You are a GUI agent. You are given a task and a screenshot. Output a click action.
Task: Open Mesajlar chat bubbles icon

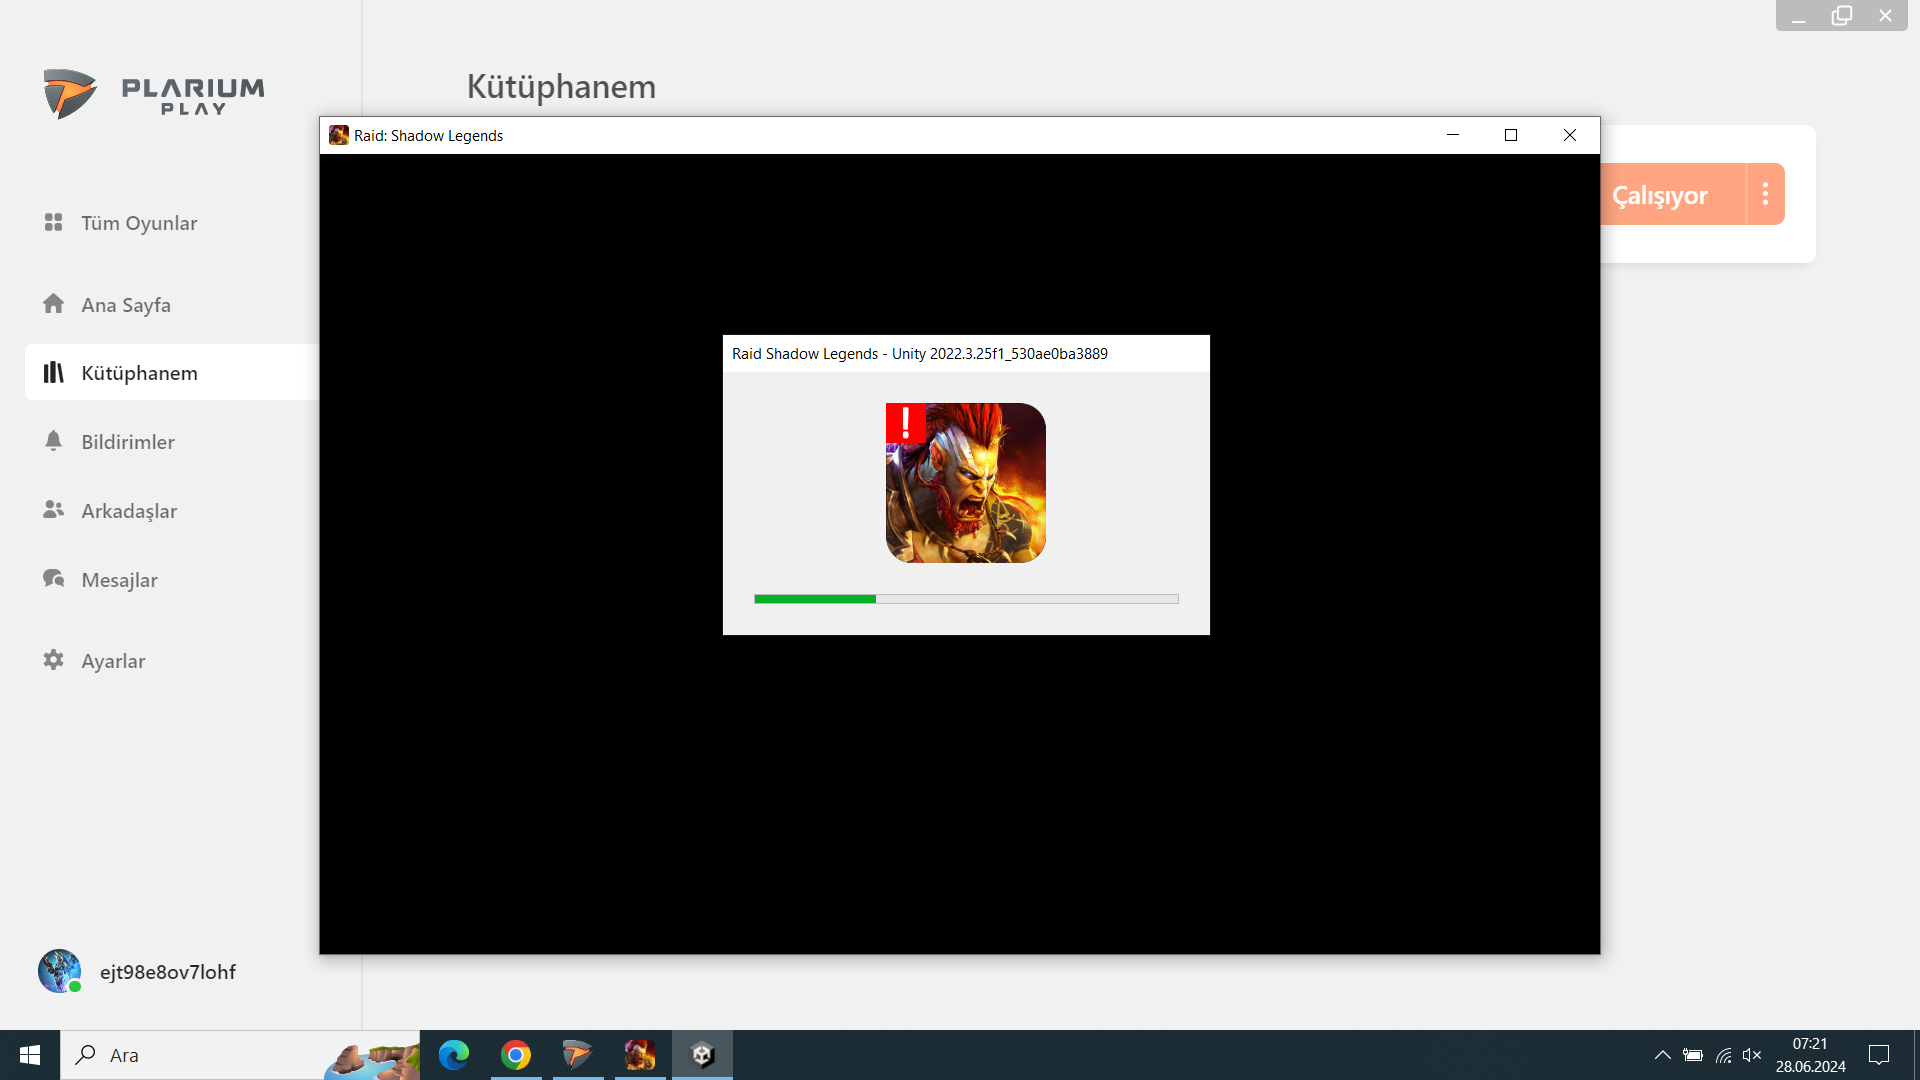tap(54, 578)
